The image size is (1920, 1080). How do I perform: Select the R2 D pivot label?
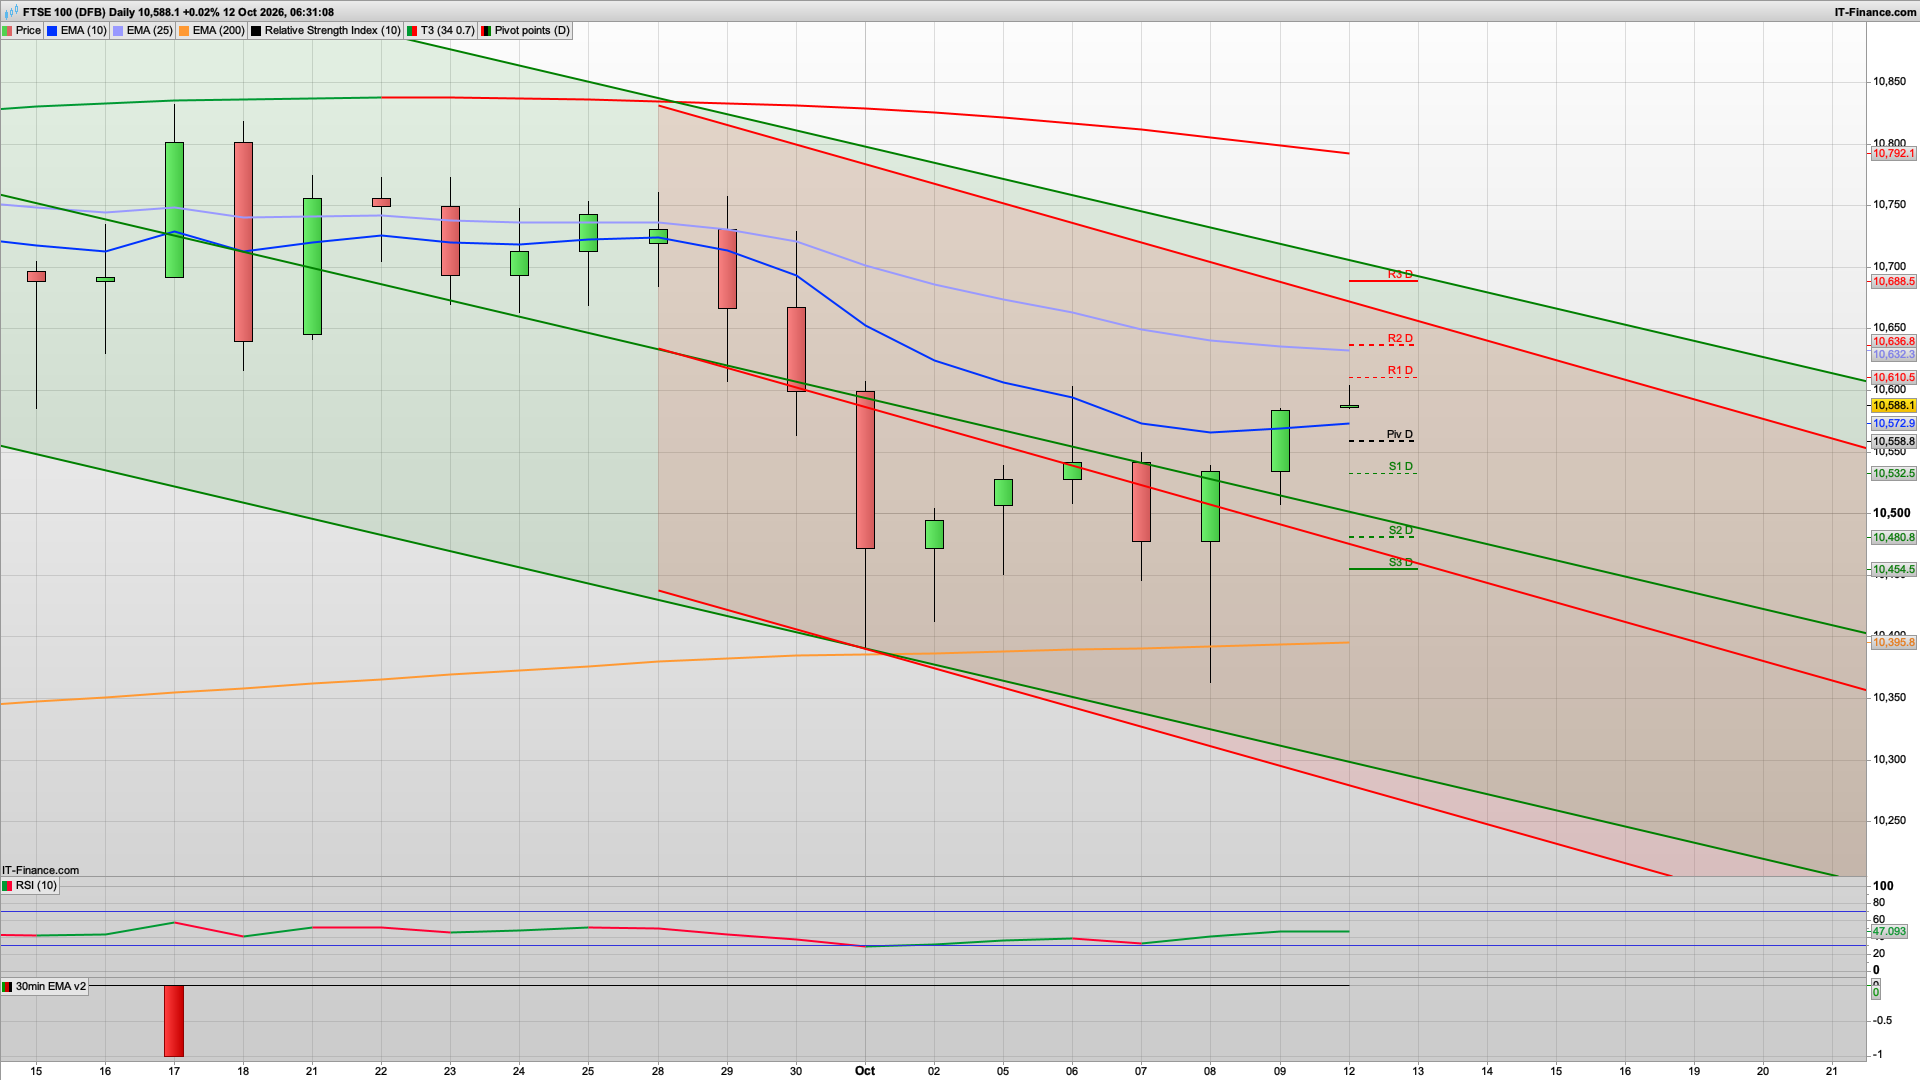[x=1400, y=338]
